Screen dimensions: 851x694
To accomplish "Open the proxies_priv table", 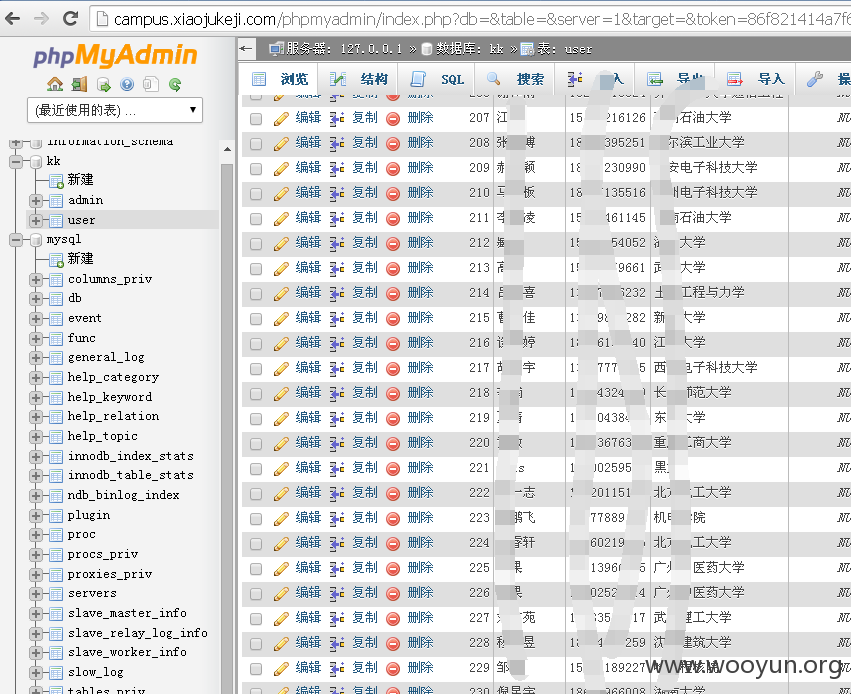I will 110,574.
